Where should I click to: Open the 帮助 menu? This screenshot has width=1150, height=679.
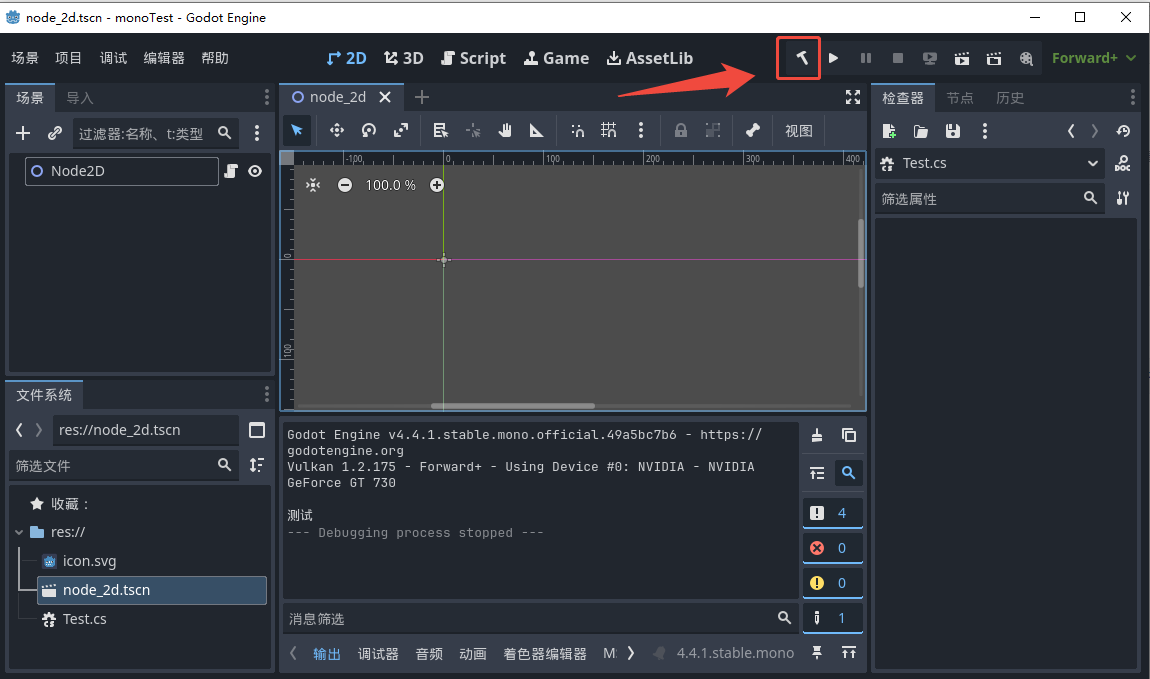(x=215, y=58)
